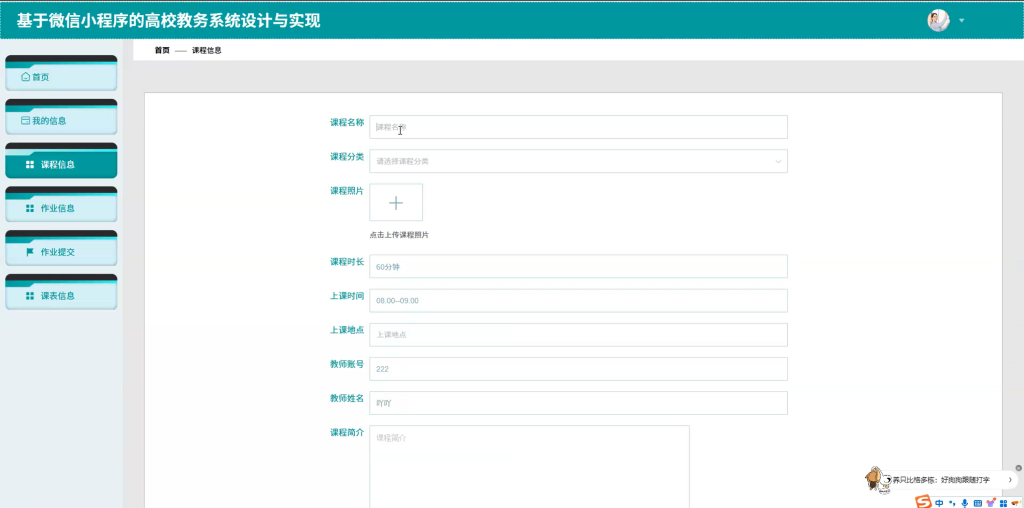Click the Sogou S input method logo
The width and height of the screenshot is (1024, 508).
pos(923,503)
